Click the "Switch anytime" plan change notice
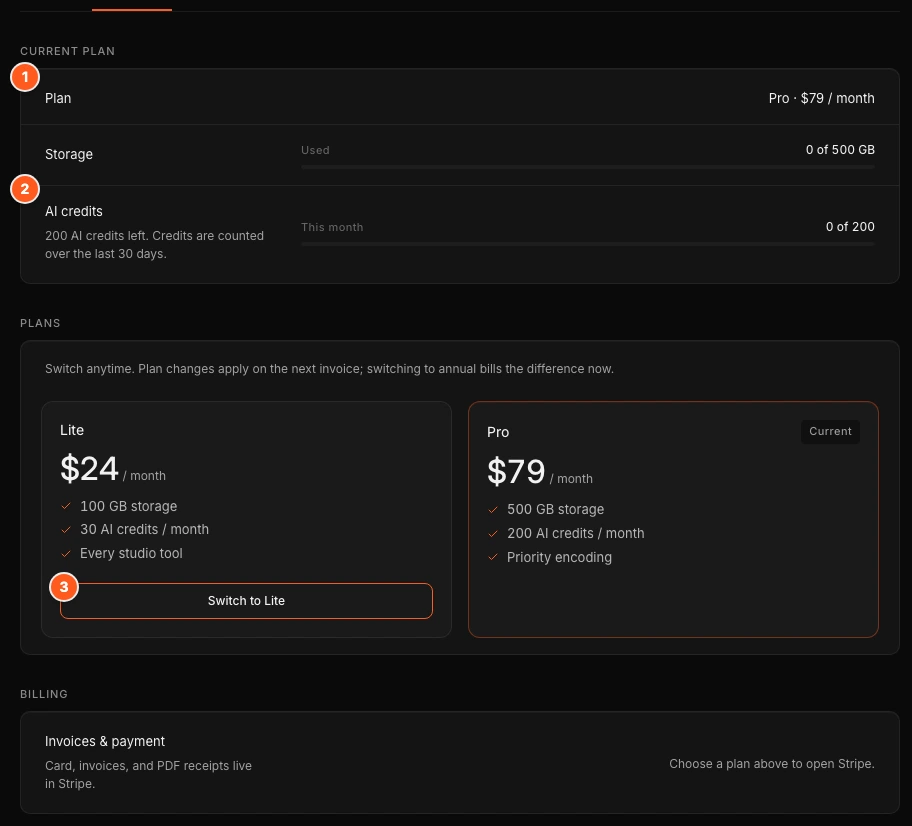 329,369
